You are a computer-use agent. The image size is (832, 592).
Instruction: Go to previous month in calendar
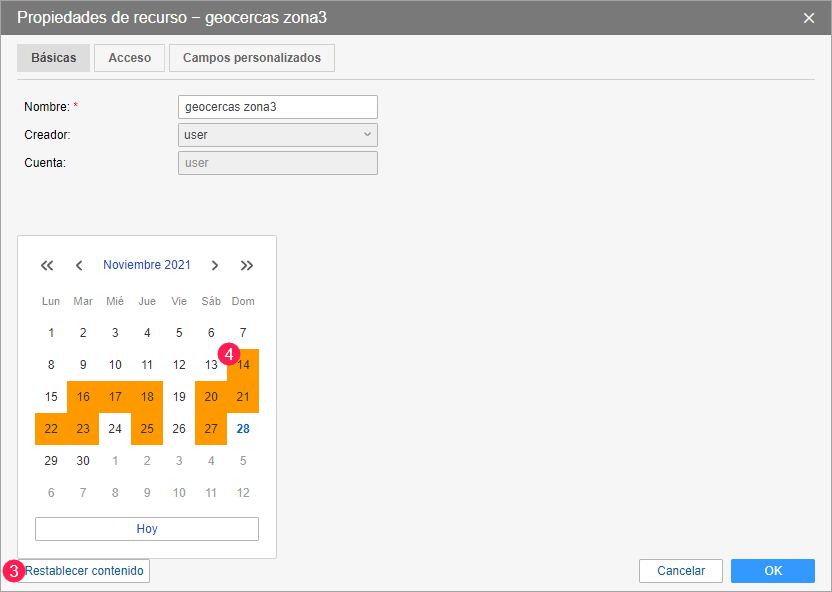[x=79, y=265]
